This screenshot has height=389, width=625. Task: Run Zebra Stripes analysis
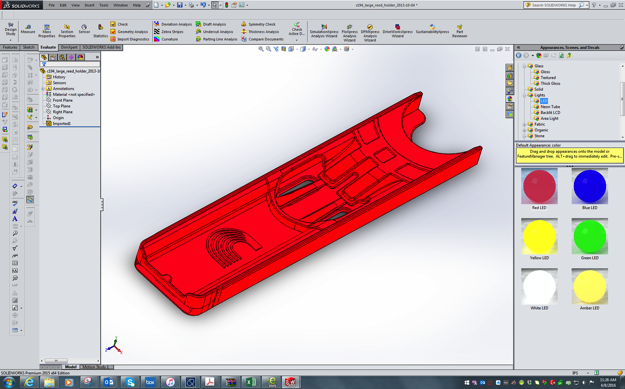click(x=169, y=31)
